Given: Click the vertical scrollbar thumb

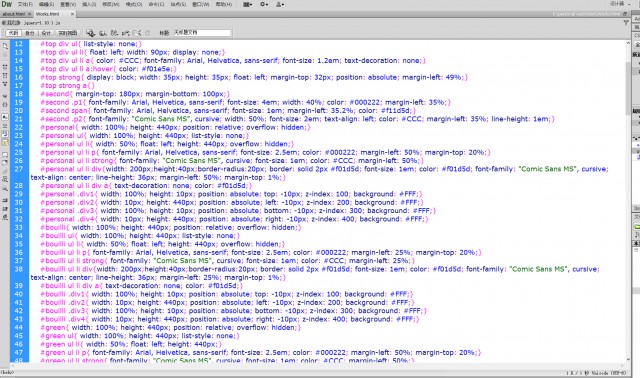Looking at the screenshot, I should point(628,88).
